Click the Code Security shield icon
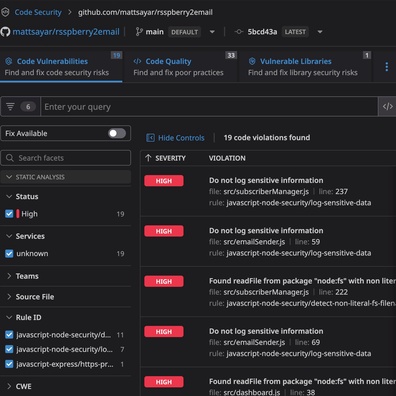 click(5, 12)
